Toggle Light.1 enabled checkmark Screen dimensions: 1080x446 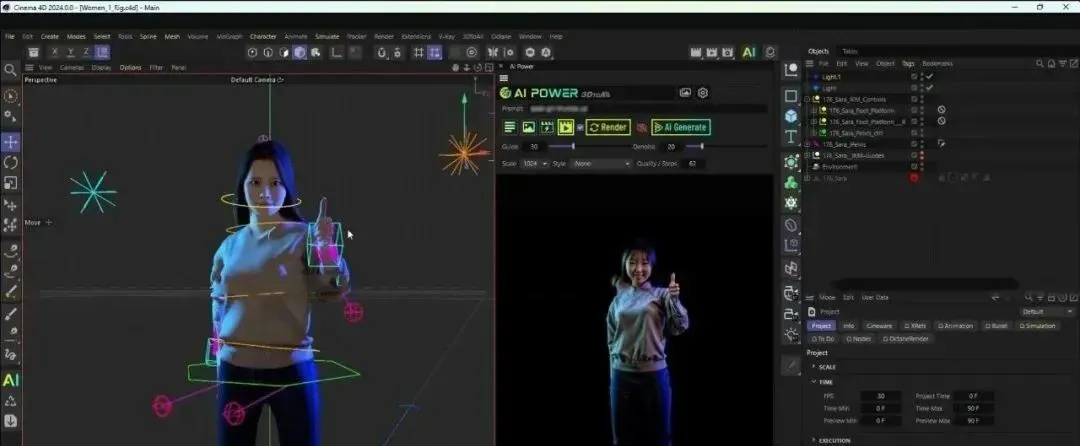[x=929, y=77]
